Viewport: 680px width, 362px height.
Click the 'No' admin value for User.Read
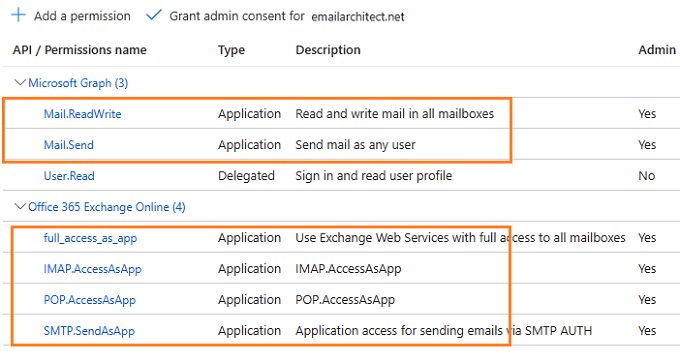(x=646, y=176)
